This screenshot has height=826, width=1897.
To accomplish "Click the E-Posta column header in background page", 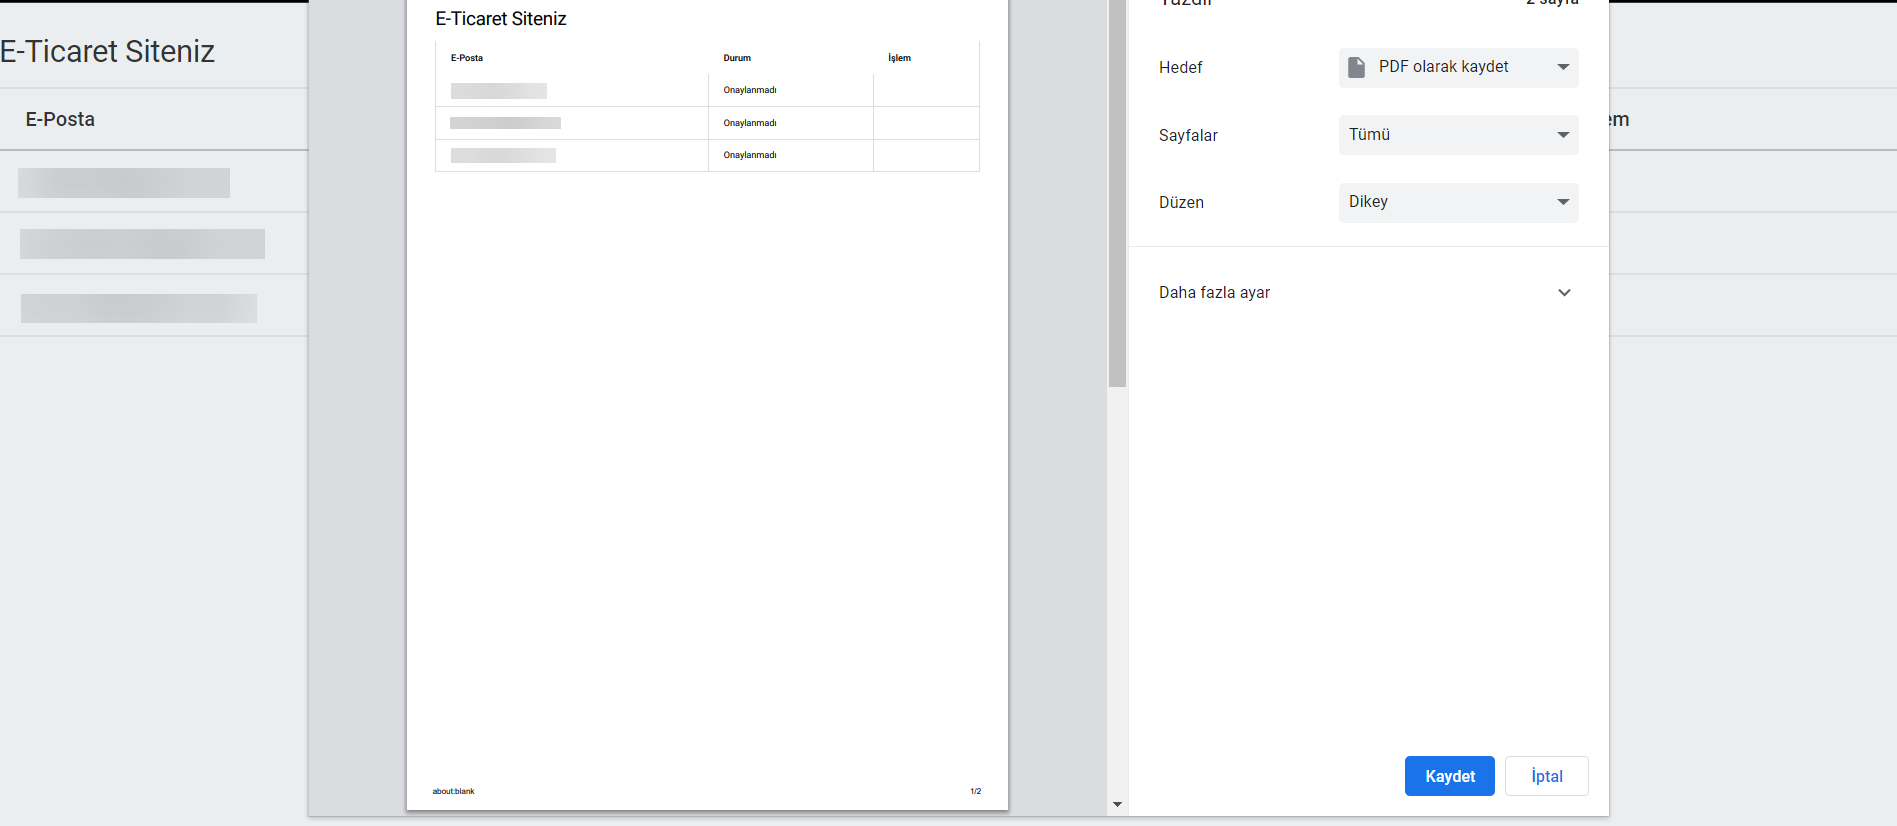I will [60, 119].
